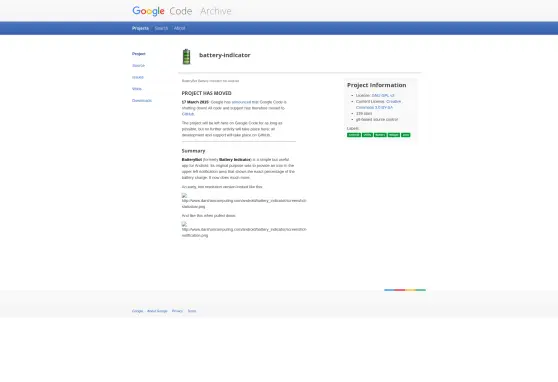Open the GNU GPL v3 license link
Viewport: 558px width, 382px height.
coord(383,95)
